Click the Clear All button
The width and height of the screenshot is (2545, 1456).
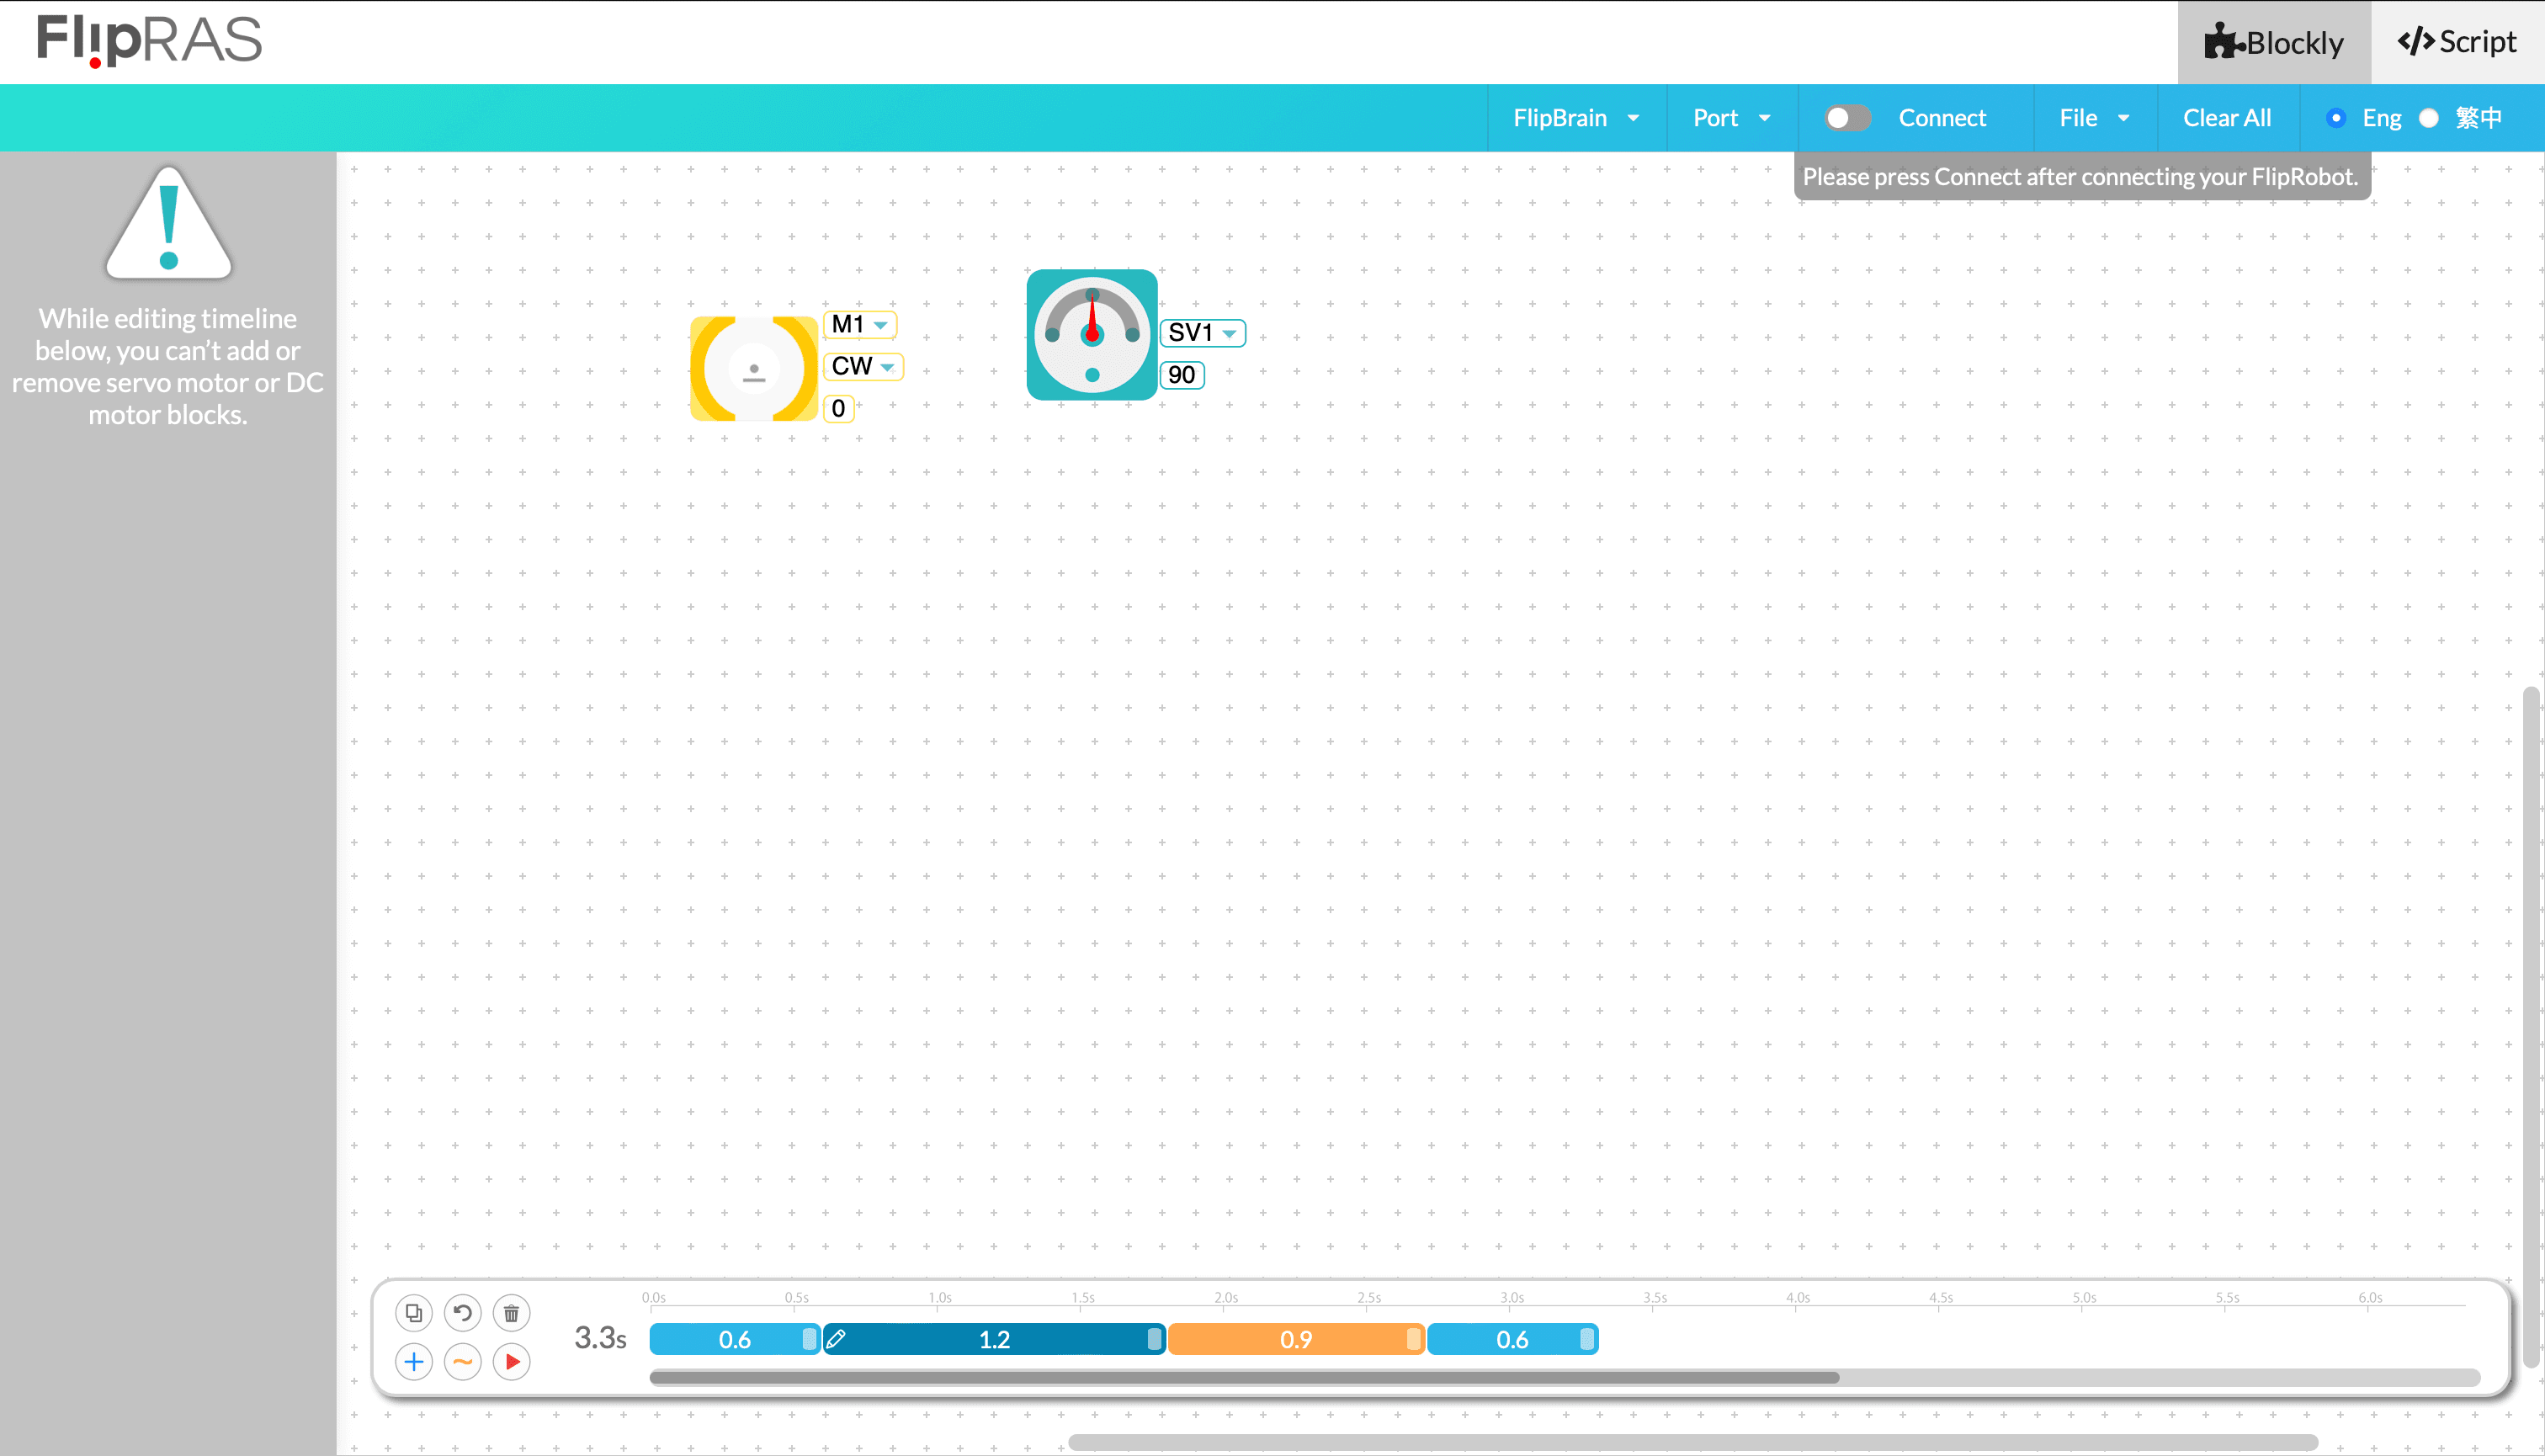[2227, 118]
